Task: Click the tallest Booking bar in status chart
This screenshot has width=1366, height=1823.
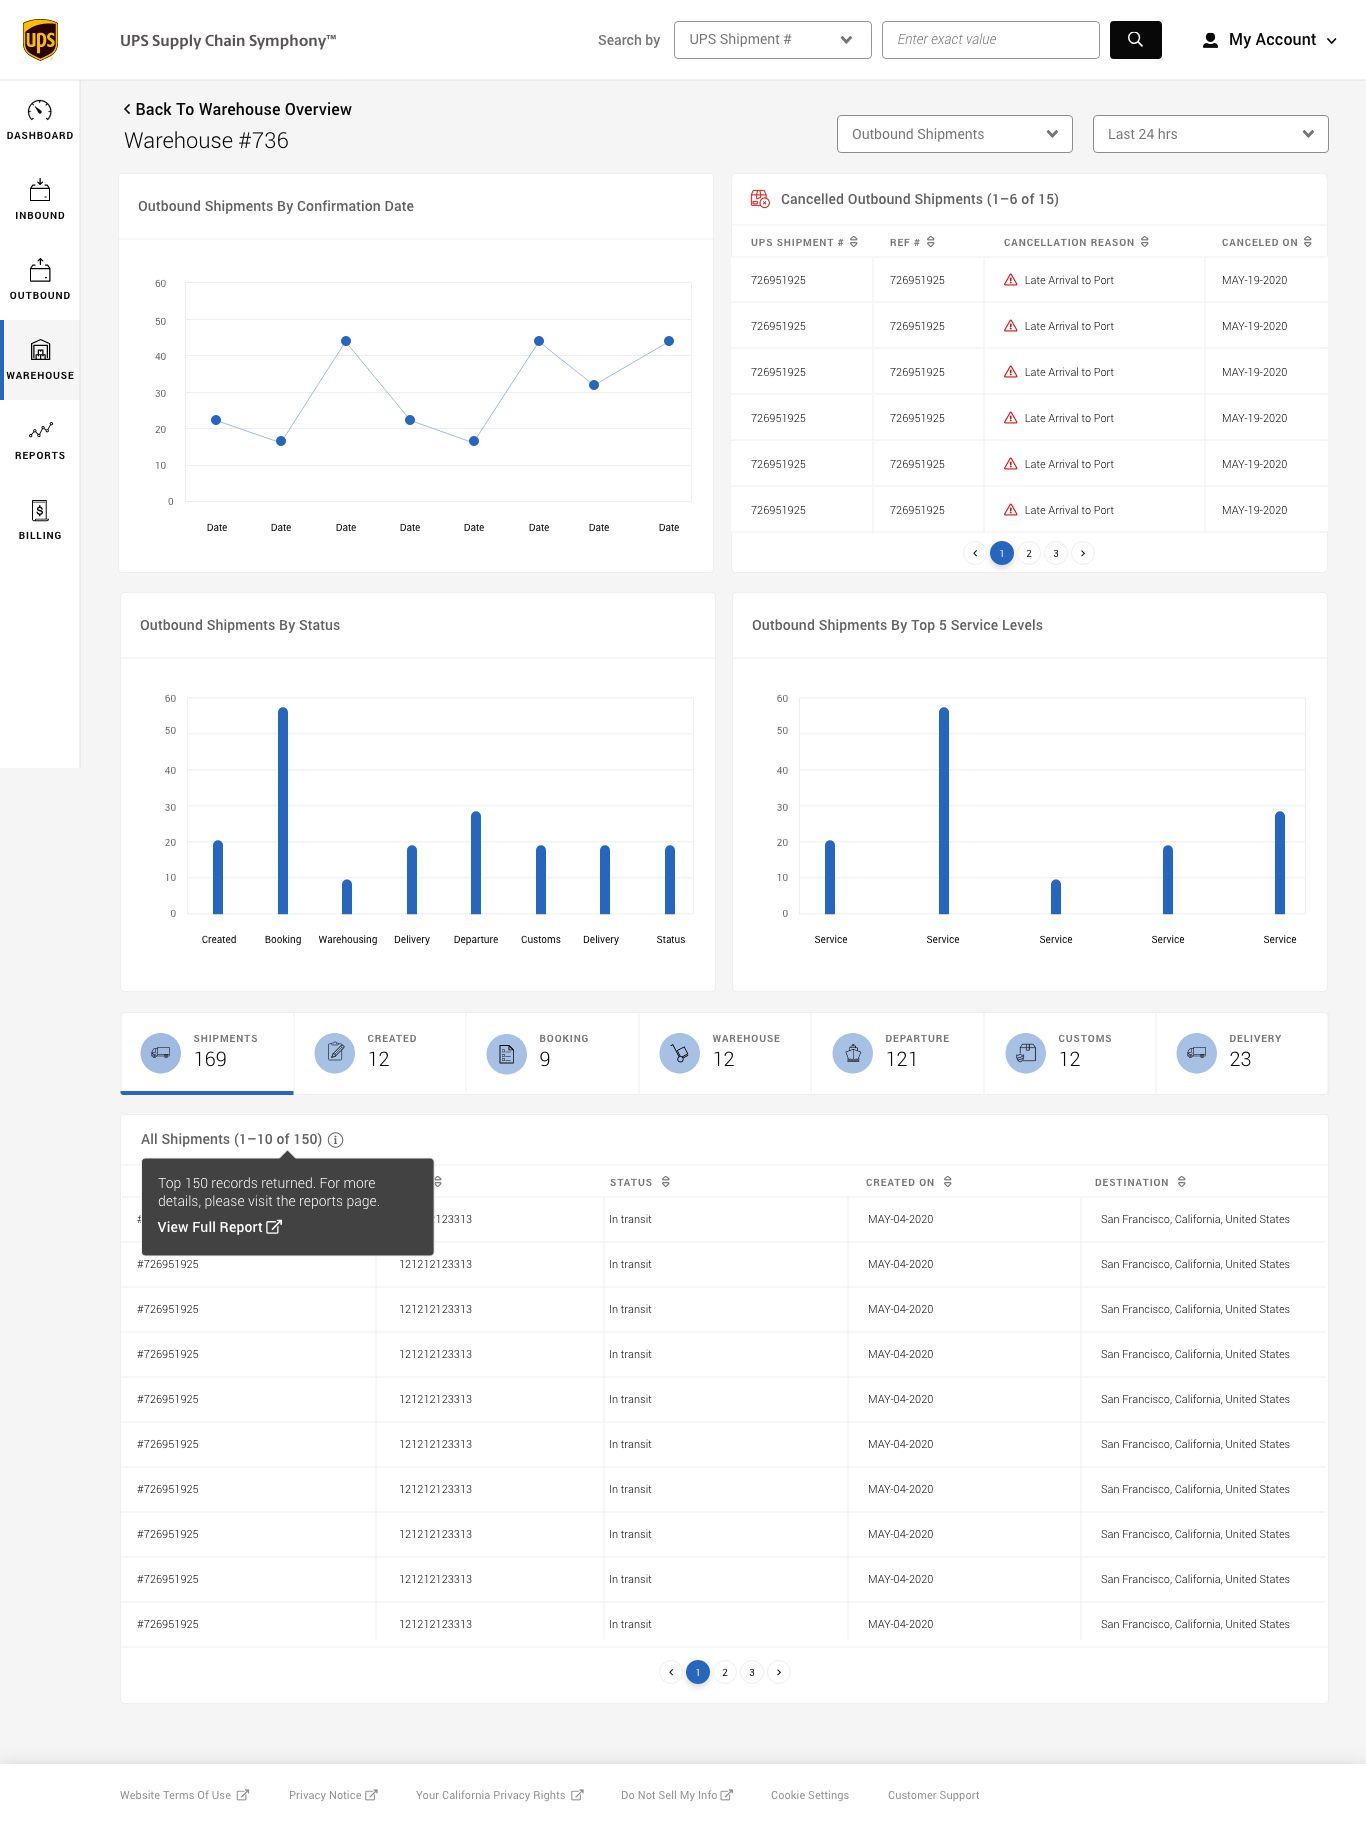Action: [x=283, y=811]
